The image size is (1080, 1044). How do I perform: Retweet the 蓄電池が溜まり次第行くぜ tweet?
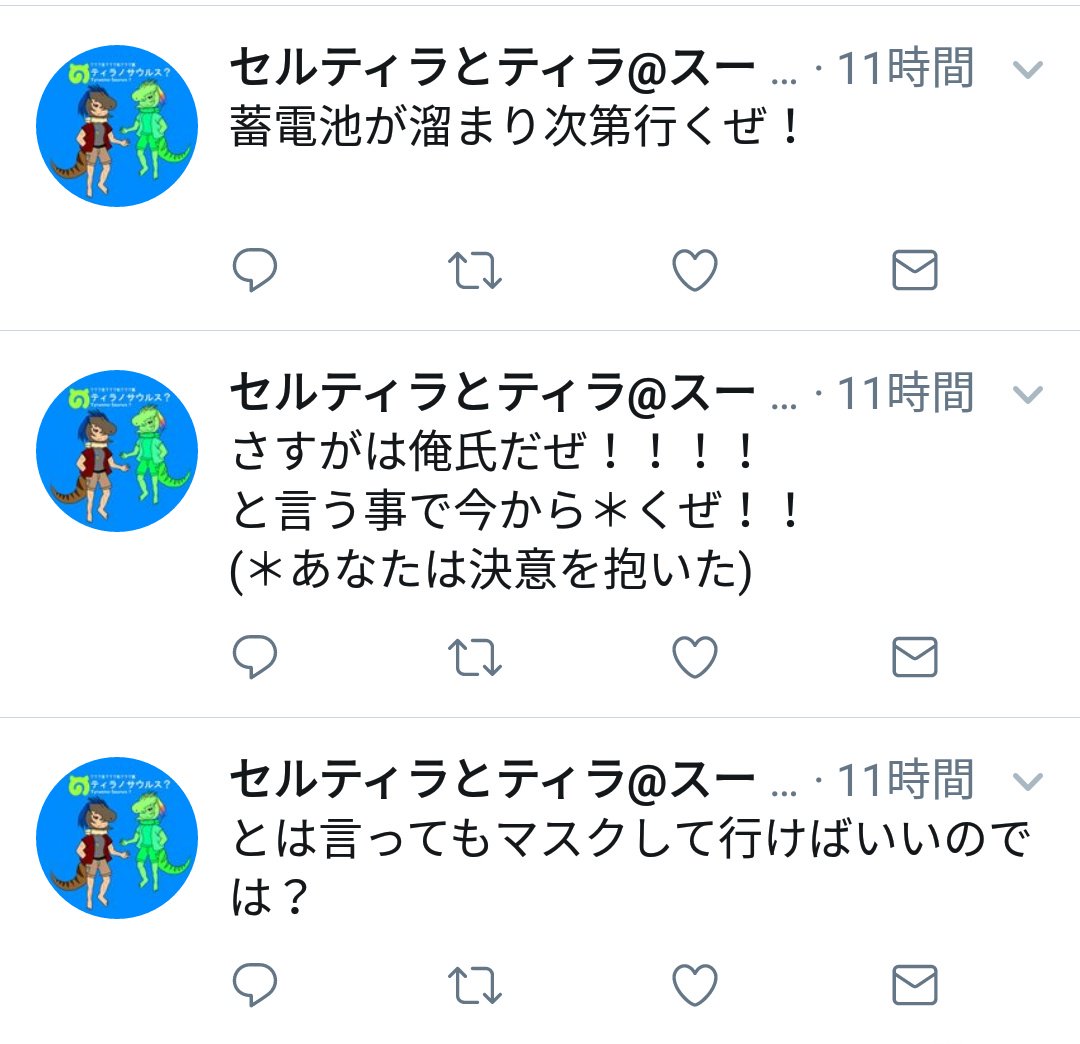coord(475,270)
